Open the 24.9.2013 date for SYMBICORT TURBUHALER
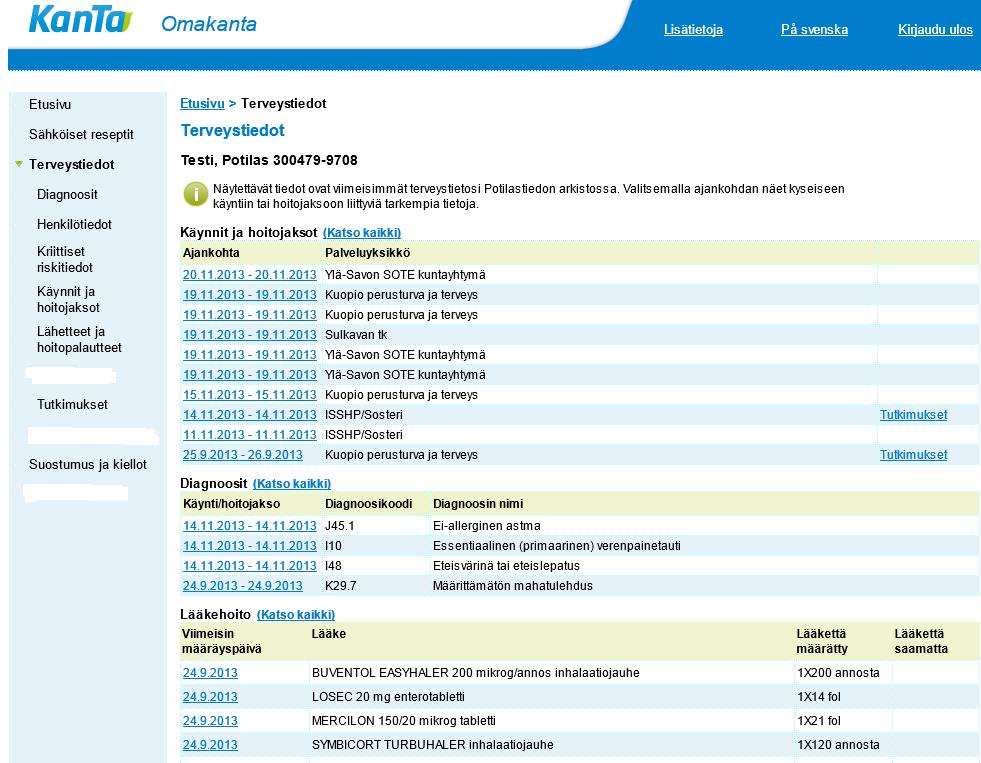This screenshot has height=763, width=981. [x=210, y=745]
